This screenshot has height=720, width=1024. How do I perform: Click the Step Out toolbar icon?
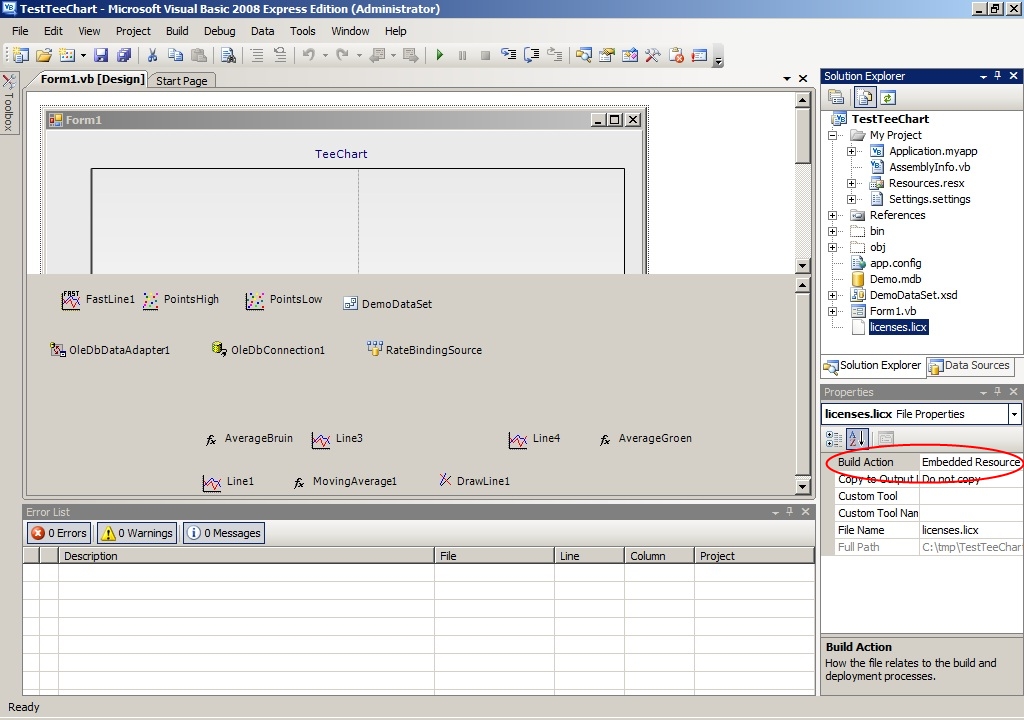coord(554,55)
